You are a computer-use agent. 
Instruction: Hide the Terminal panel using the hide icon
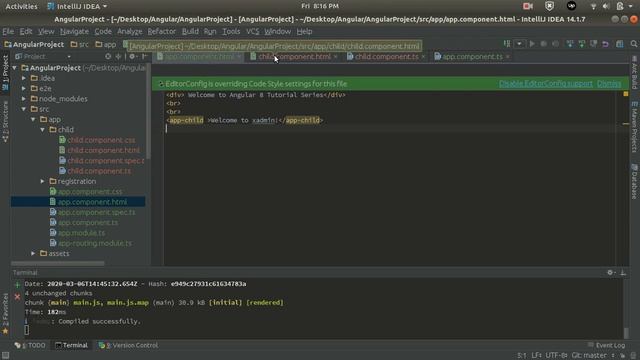coord(623,272)
